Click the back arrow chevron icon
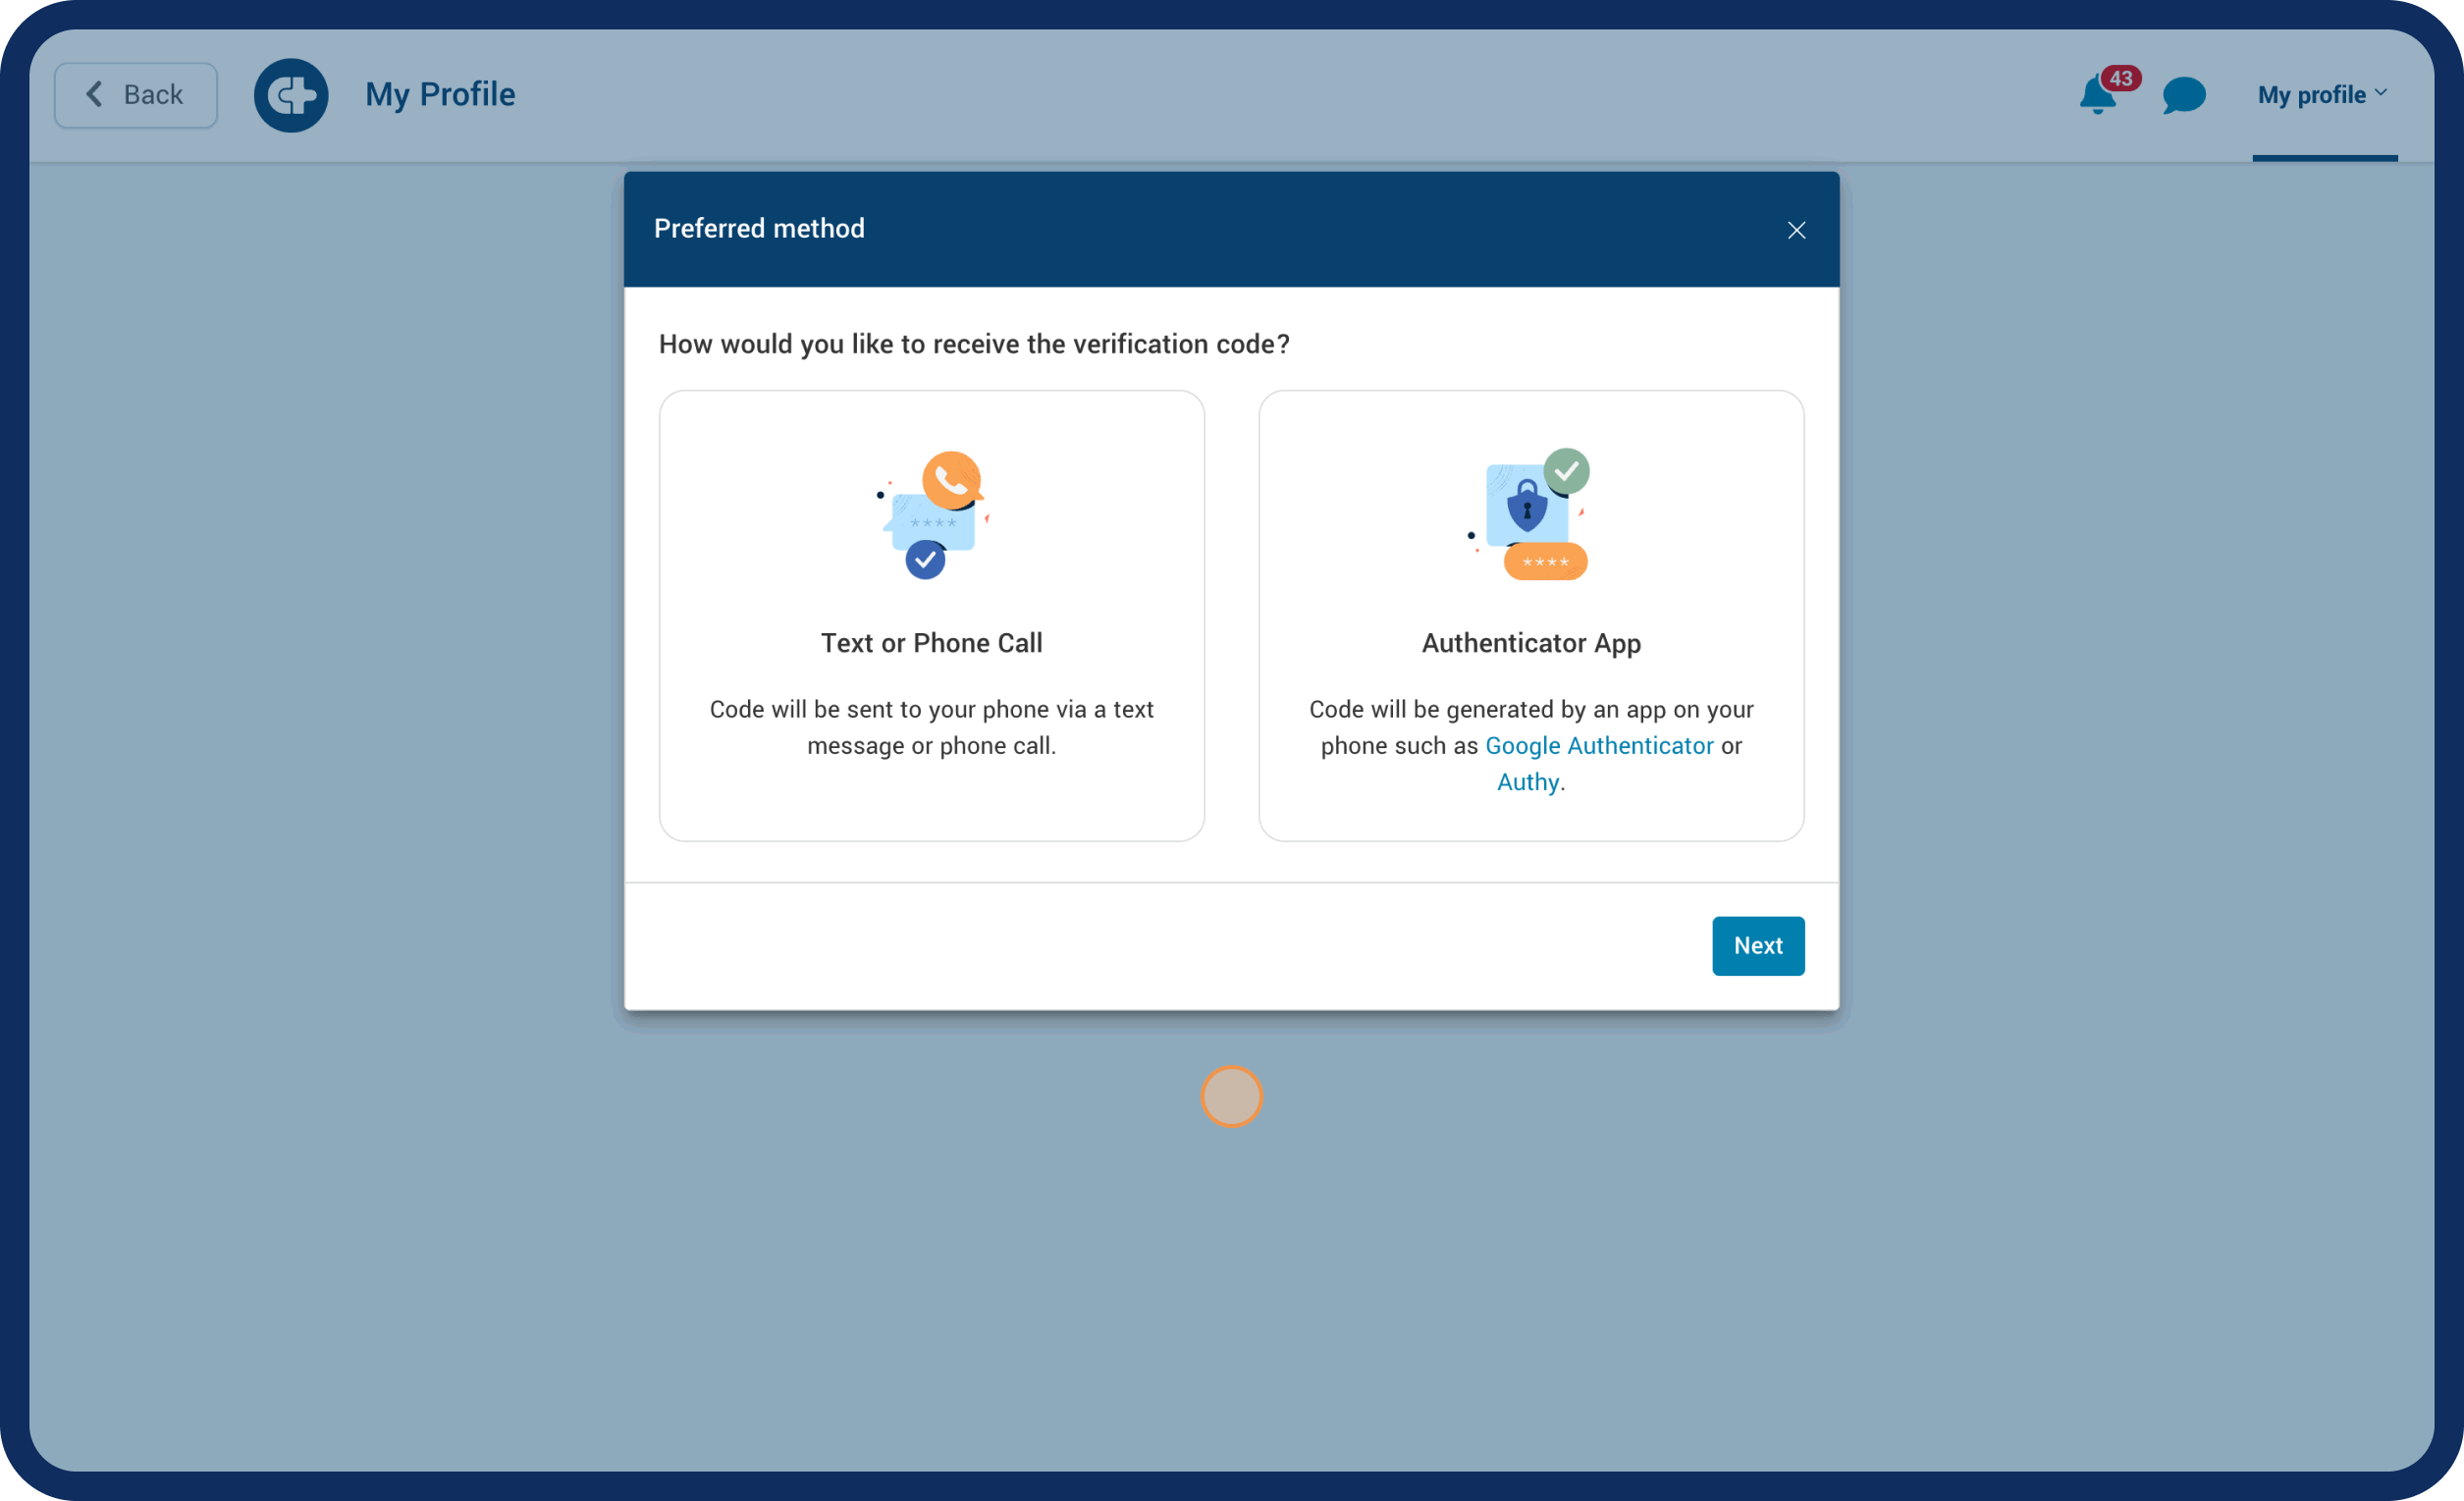Screen dimensions: 2464x1501 click(95, 94)
